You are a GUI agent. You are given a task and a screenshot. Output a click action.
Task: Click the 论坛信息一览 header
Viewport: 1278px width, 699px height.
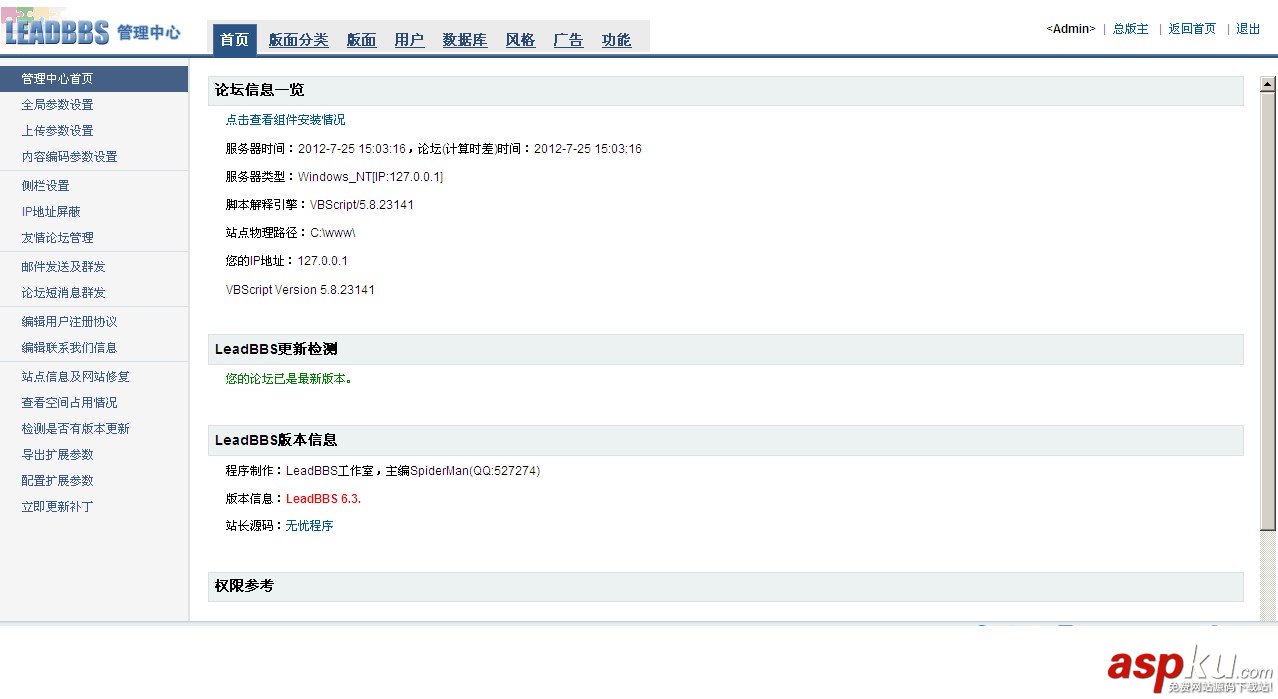point(726,90)
